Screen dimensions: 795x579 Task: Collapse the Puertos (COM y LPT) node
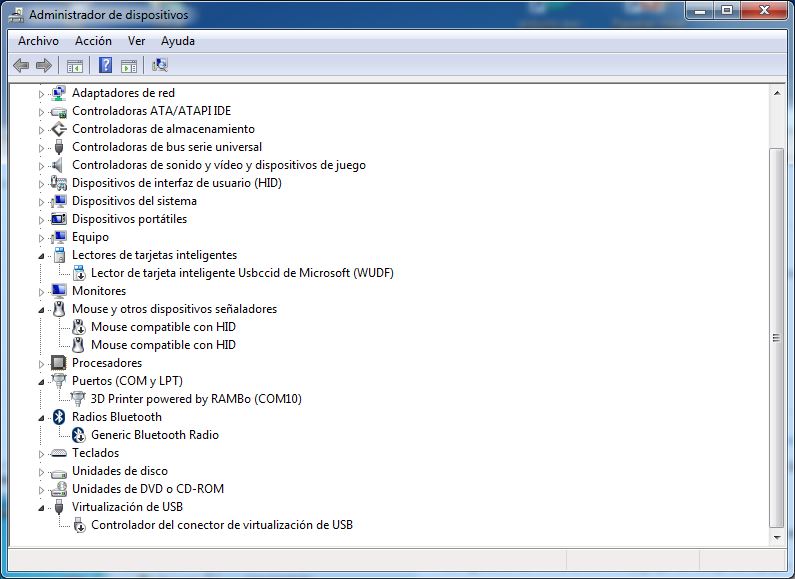coord(42,382)
